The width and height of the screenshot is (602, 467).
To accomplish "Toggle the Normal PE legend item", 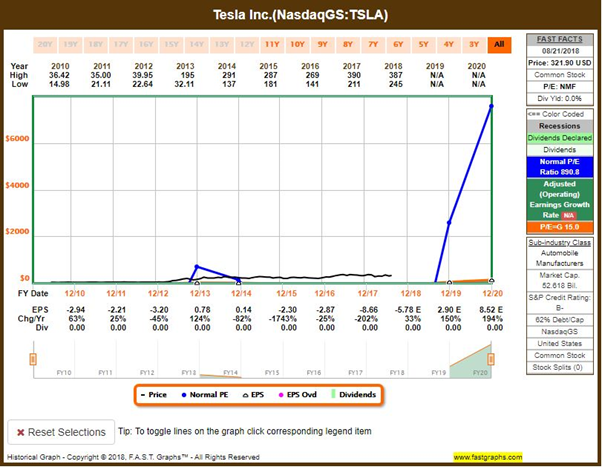I will pyautogui.click(x=205, y=394).
